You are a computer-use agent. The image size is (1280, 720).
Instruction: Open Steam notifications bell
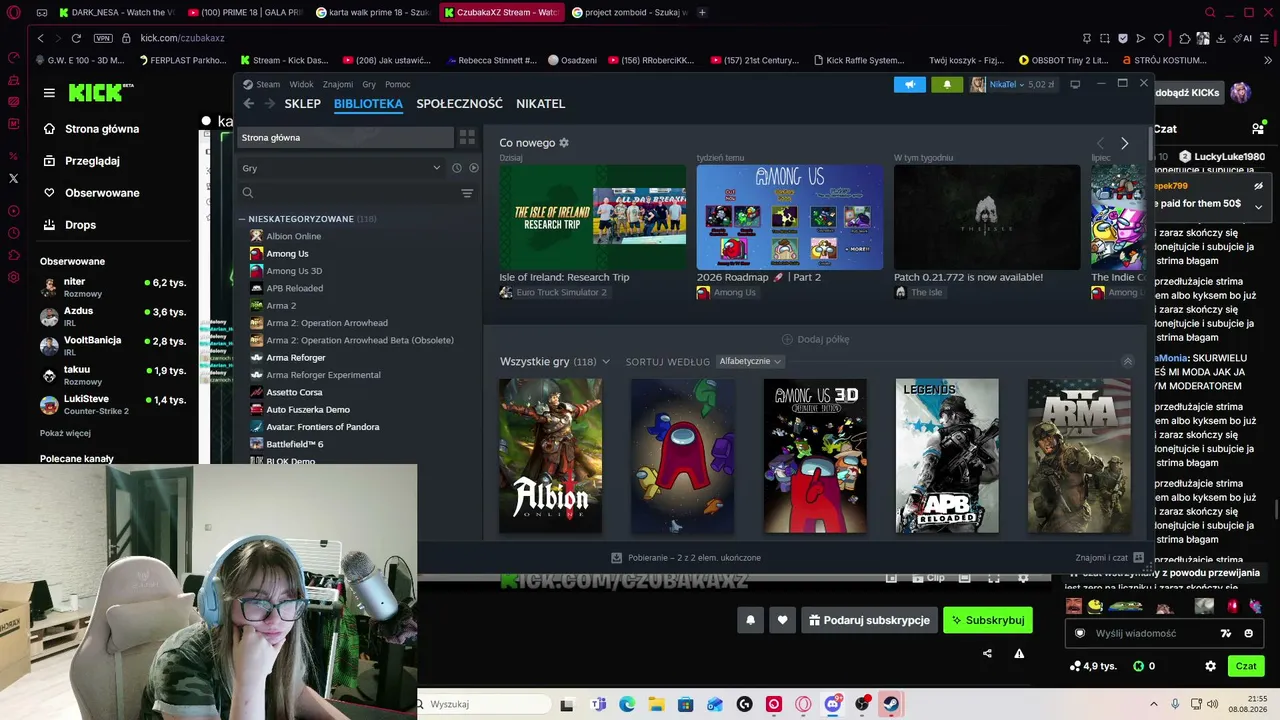point(947,84)
